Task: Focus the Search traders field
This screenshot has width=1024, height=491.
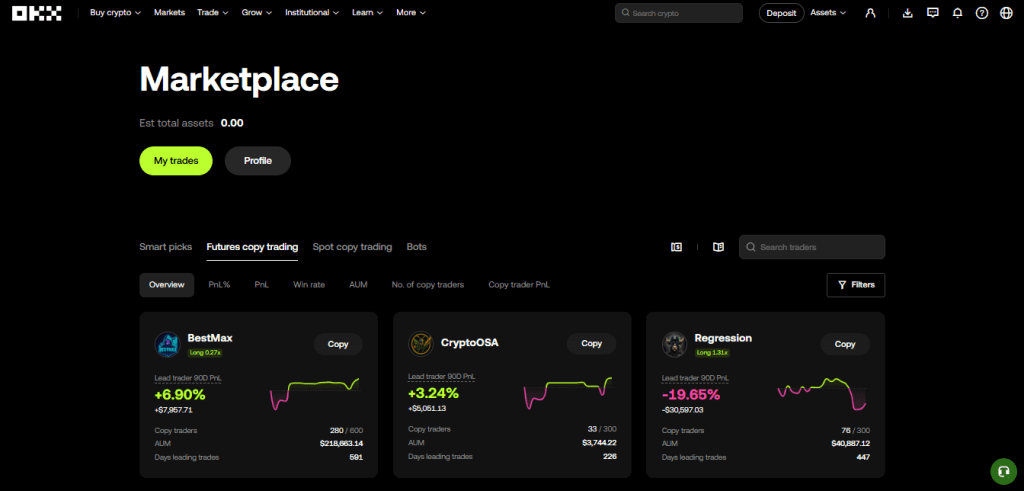Action: [812, 247]
